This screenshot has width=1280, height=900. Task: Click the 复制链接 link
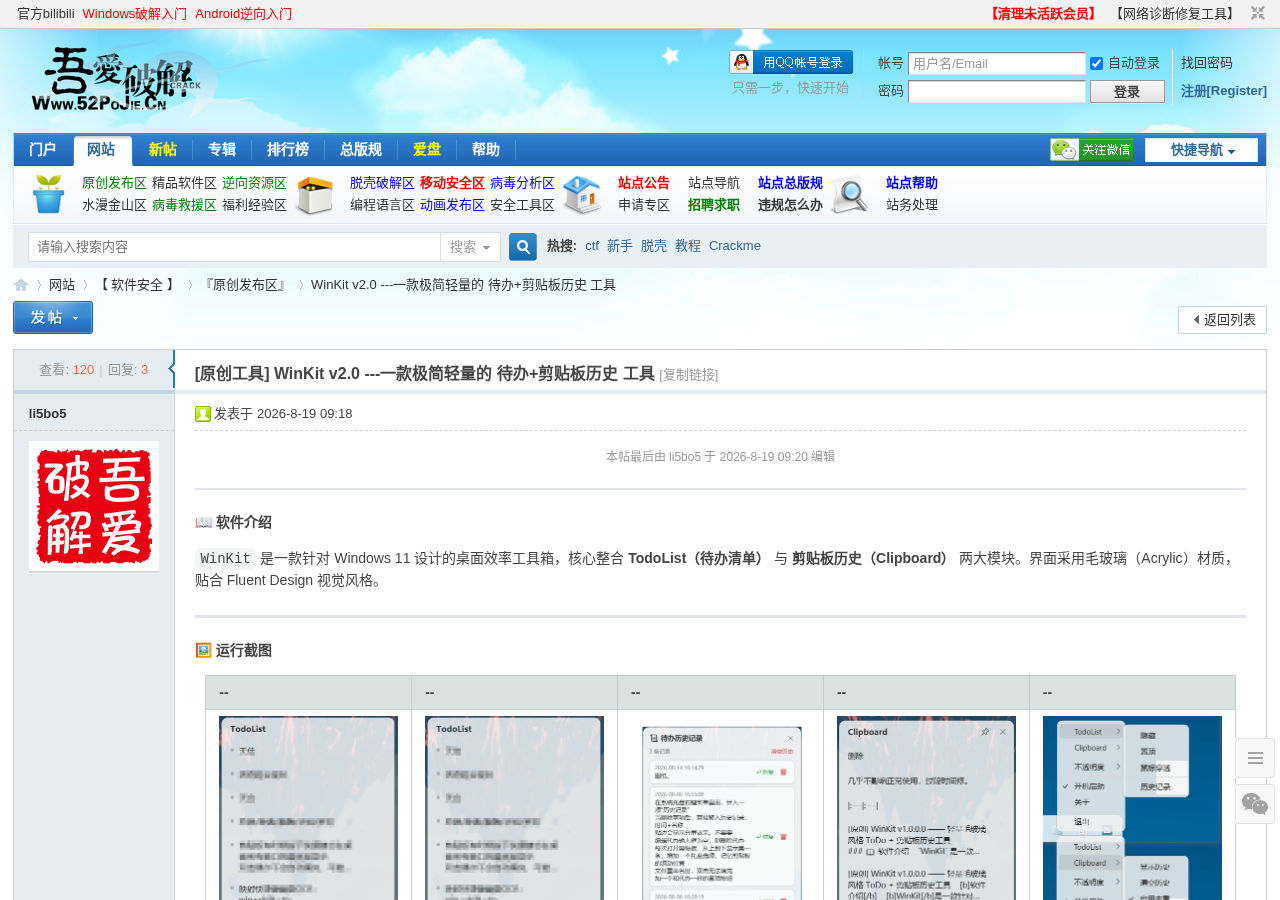click(688, 375)
